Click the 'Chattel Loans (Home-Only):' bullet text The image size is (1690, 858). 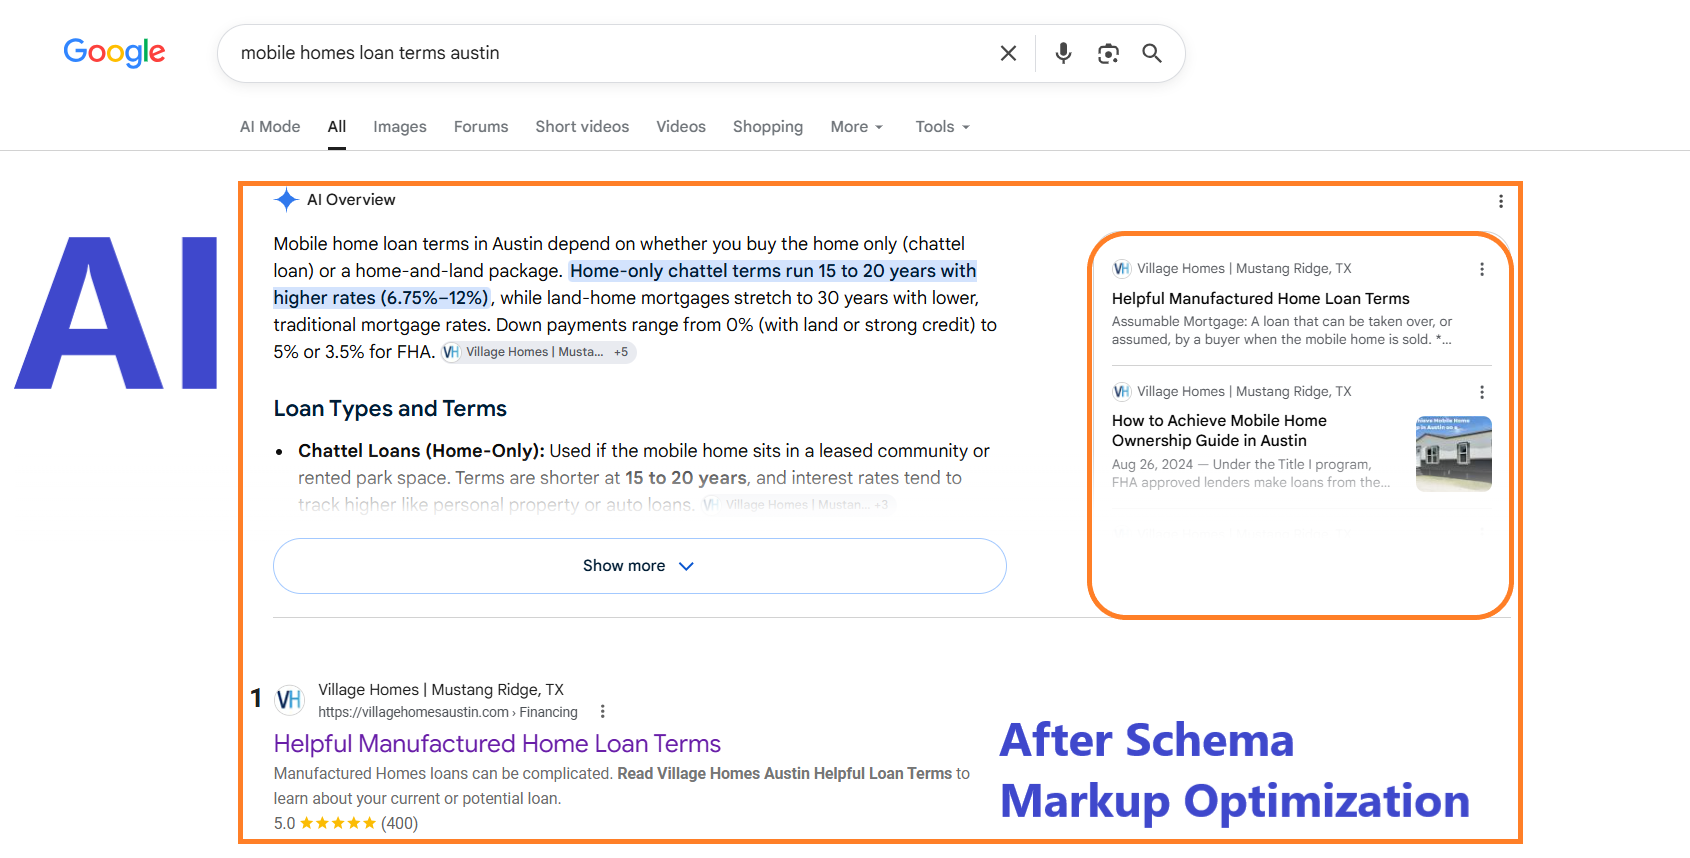(x=421, y=451)
